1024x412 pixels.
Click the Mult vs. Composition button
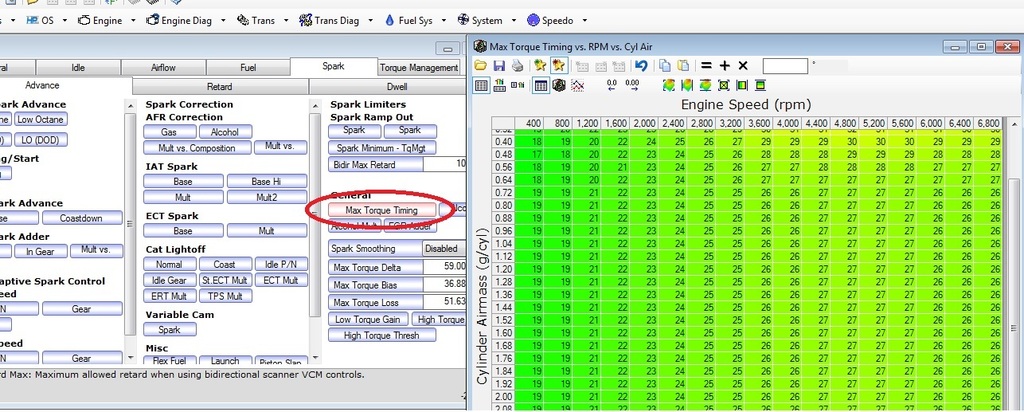(197, 148)
